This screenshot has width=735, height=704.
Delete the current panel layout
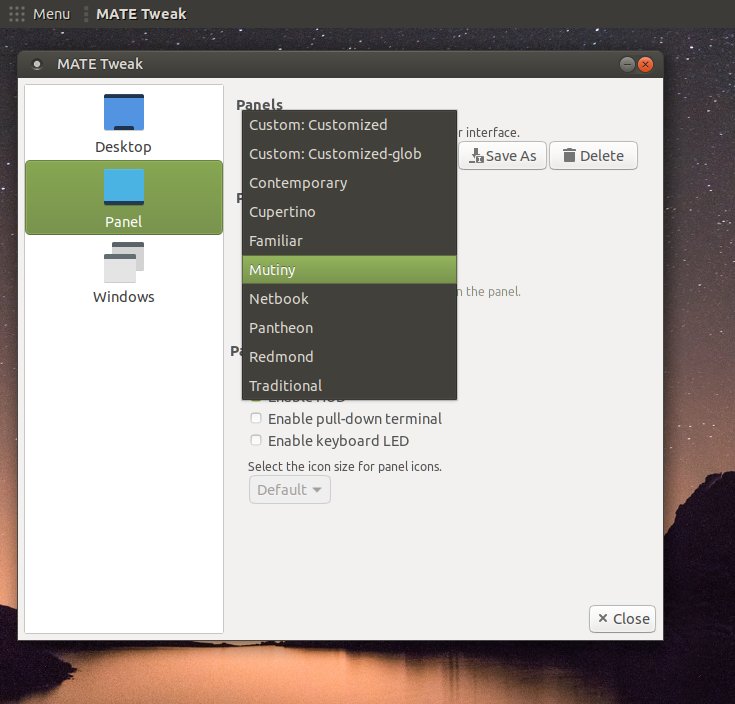click(x=593, y=156)
